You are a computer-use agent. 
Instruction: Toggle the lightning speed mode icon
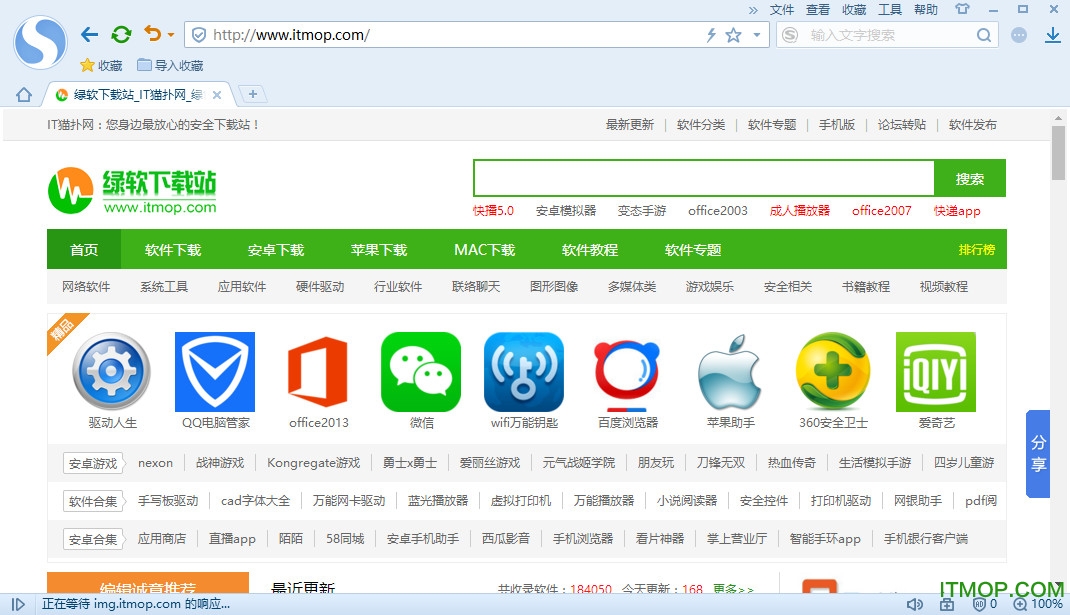click(711, 35)
